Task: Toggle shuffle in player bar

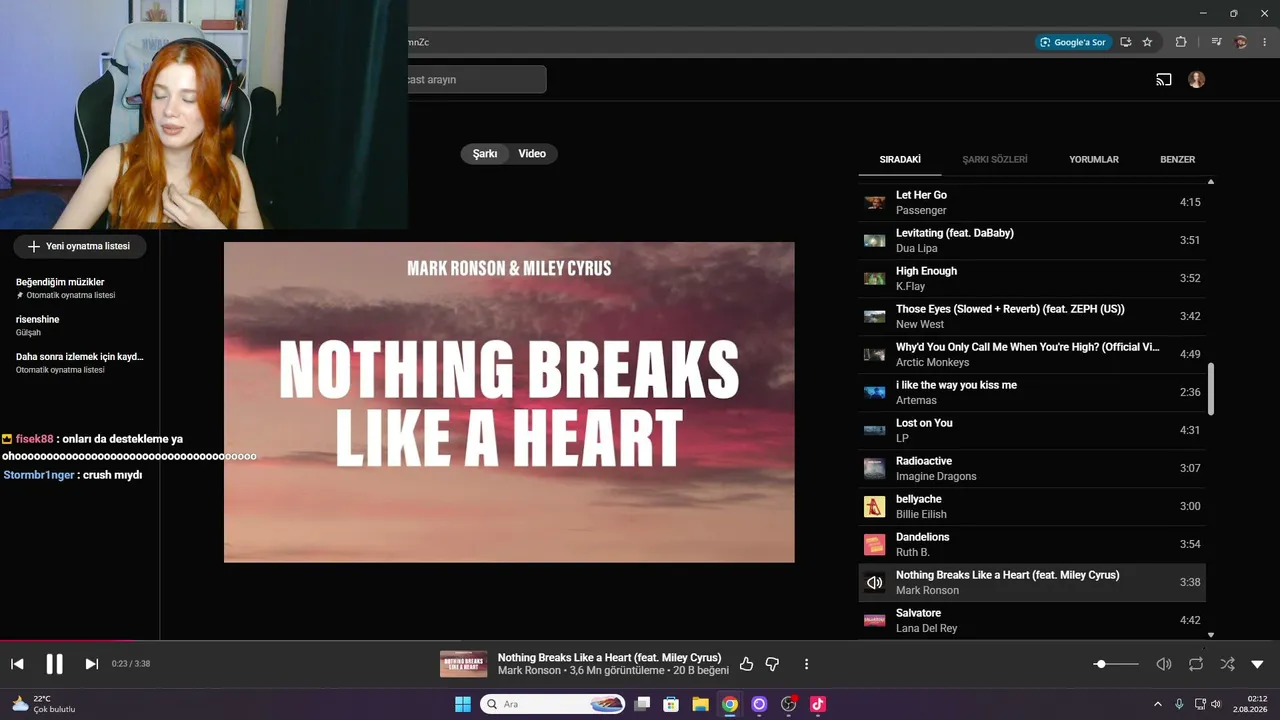Action: [x=1227, y=664]
